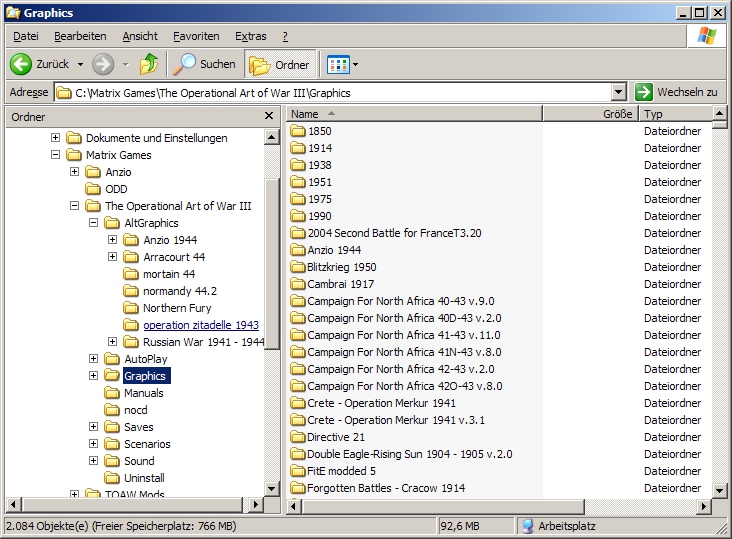Sort by the Größe column header
732x539 pixels.
pos(591,114)
